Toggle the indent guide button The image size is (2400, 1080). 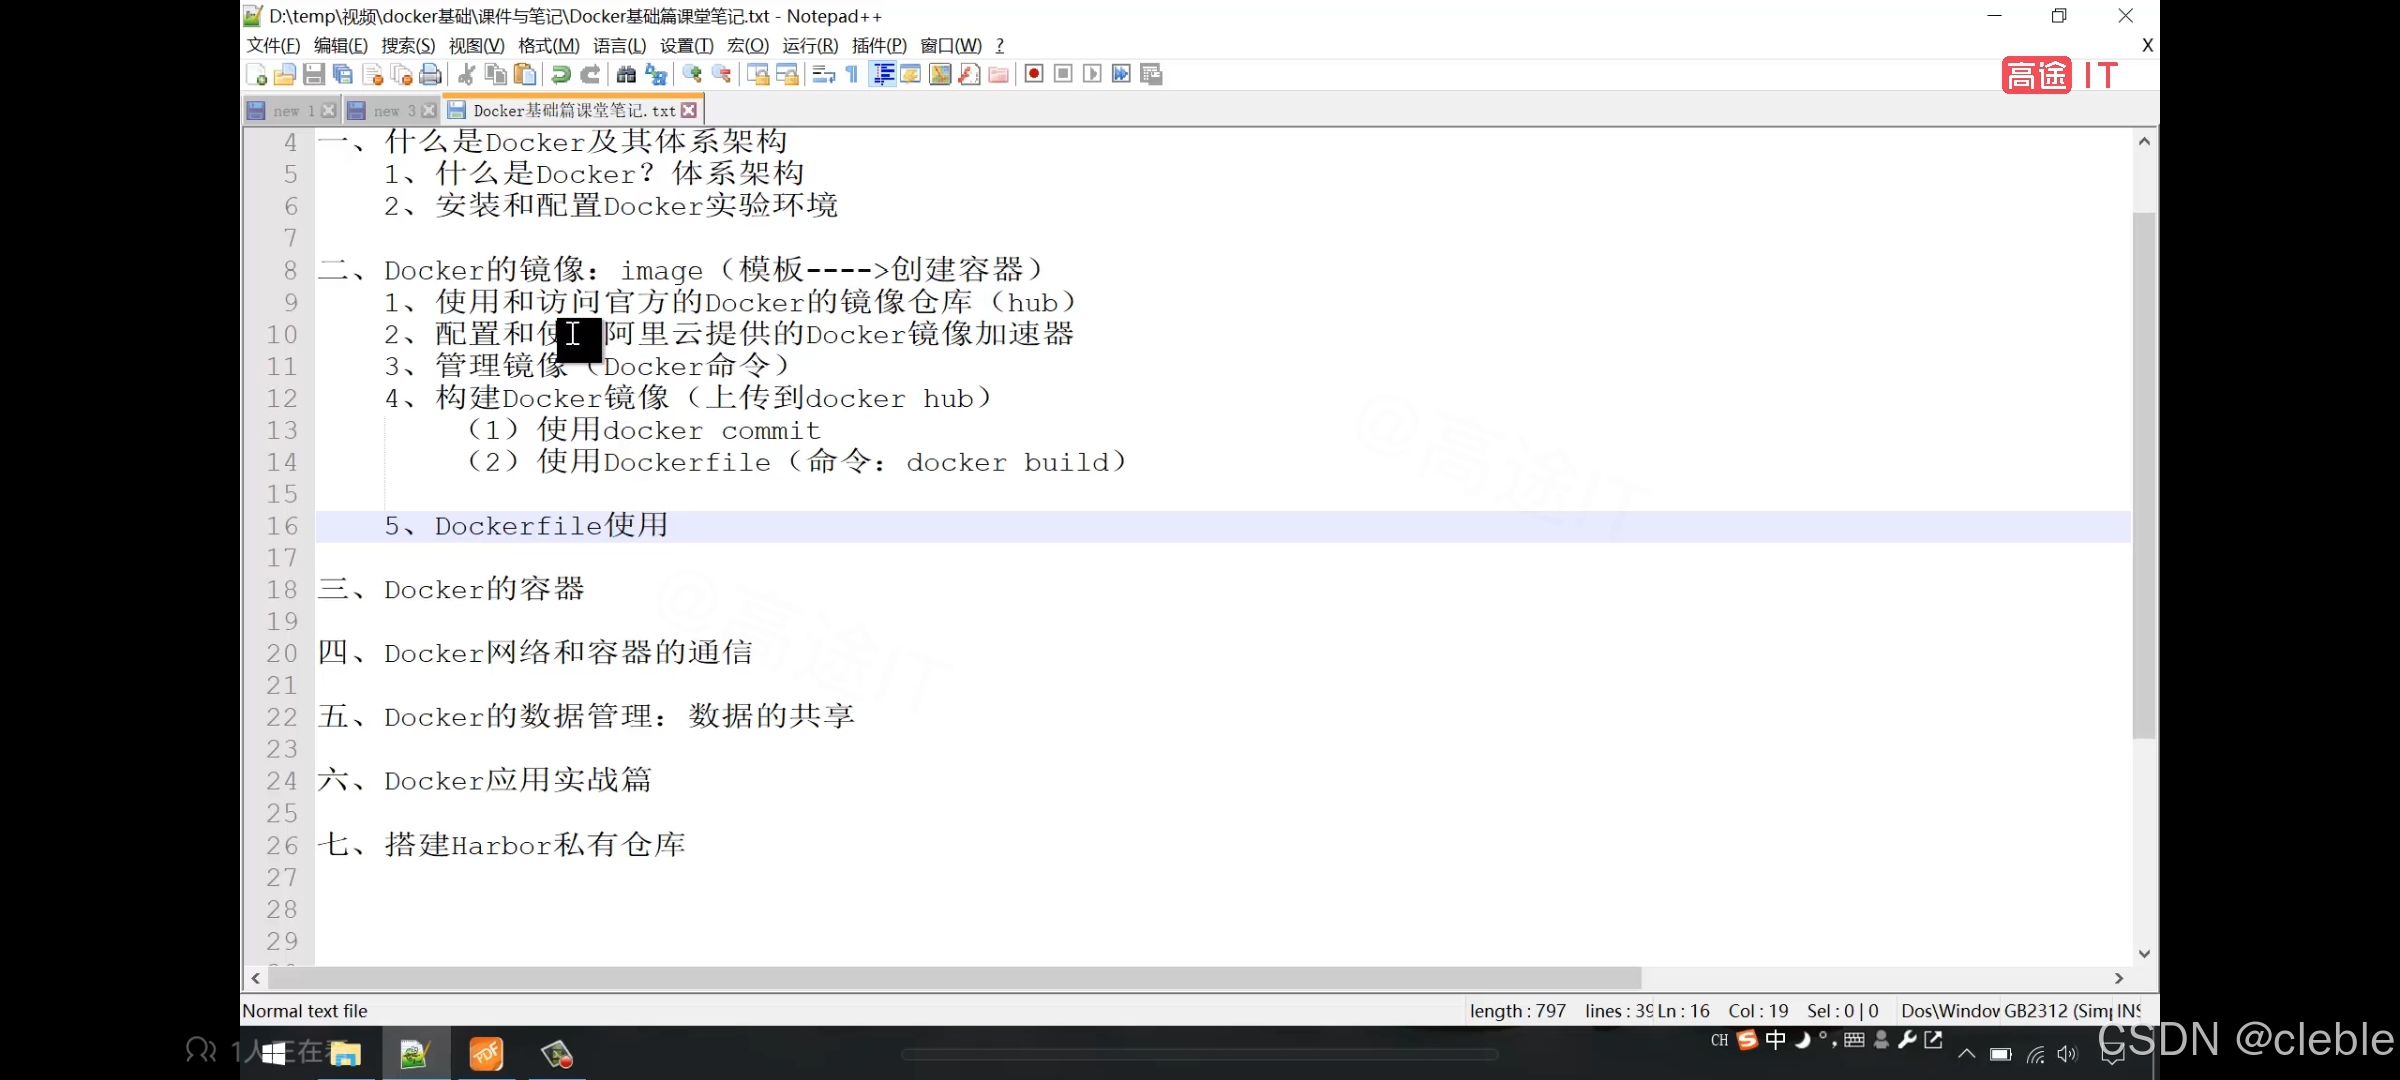click(882, 74)
